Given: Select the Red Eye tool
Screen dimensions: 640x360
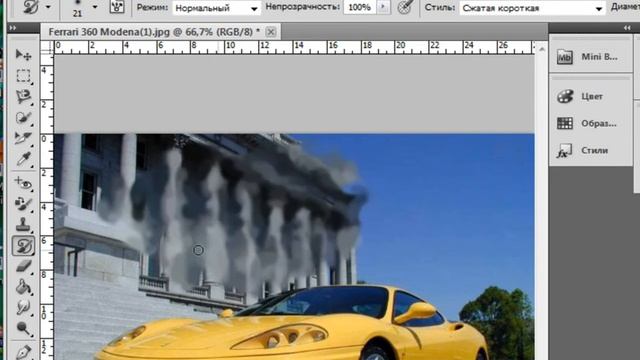Looking at the screenshot, I should click(23, 183).
